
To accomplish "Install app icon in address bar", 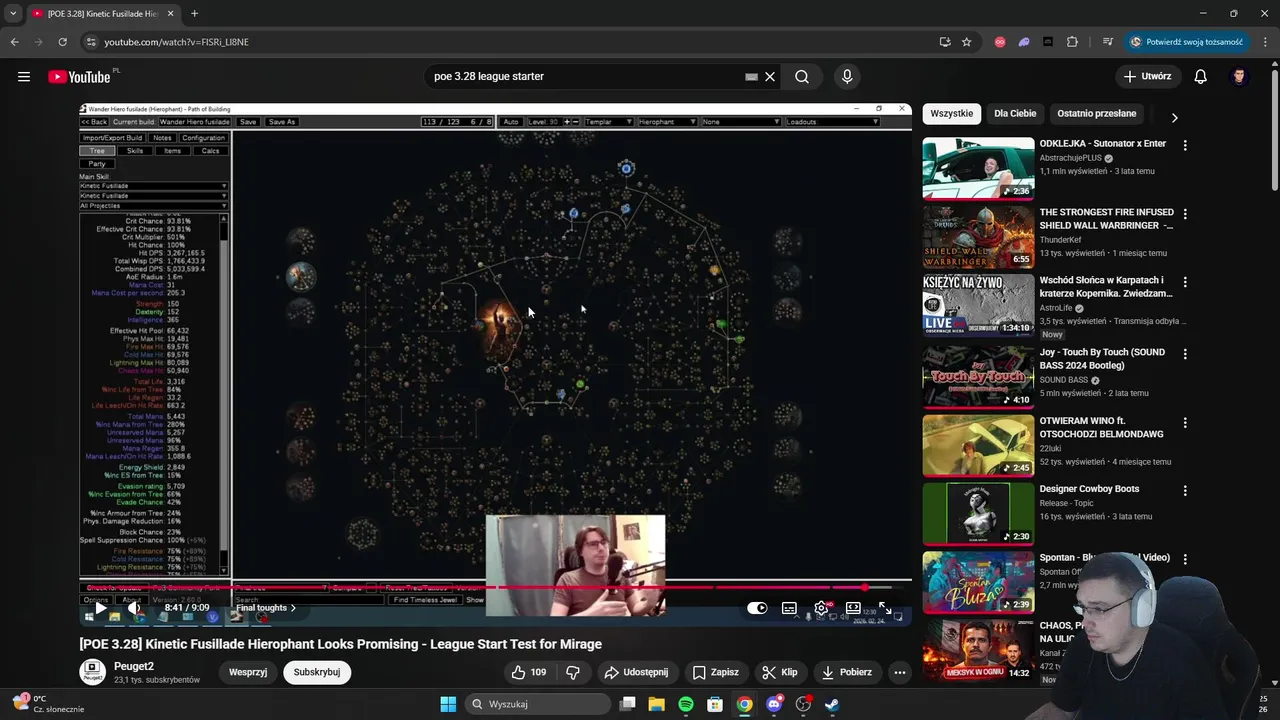I will (x=945, y=42).
